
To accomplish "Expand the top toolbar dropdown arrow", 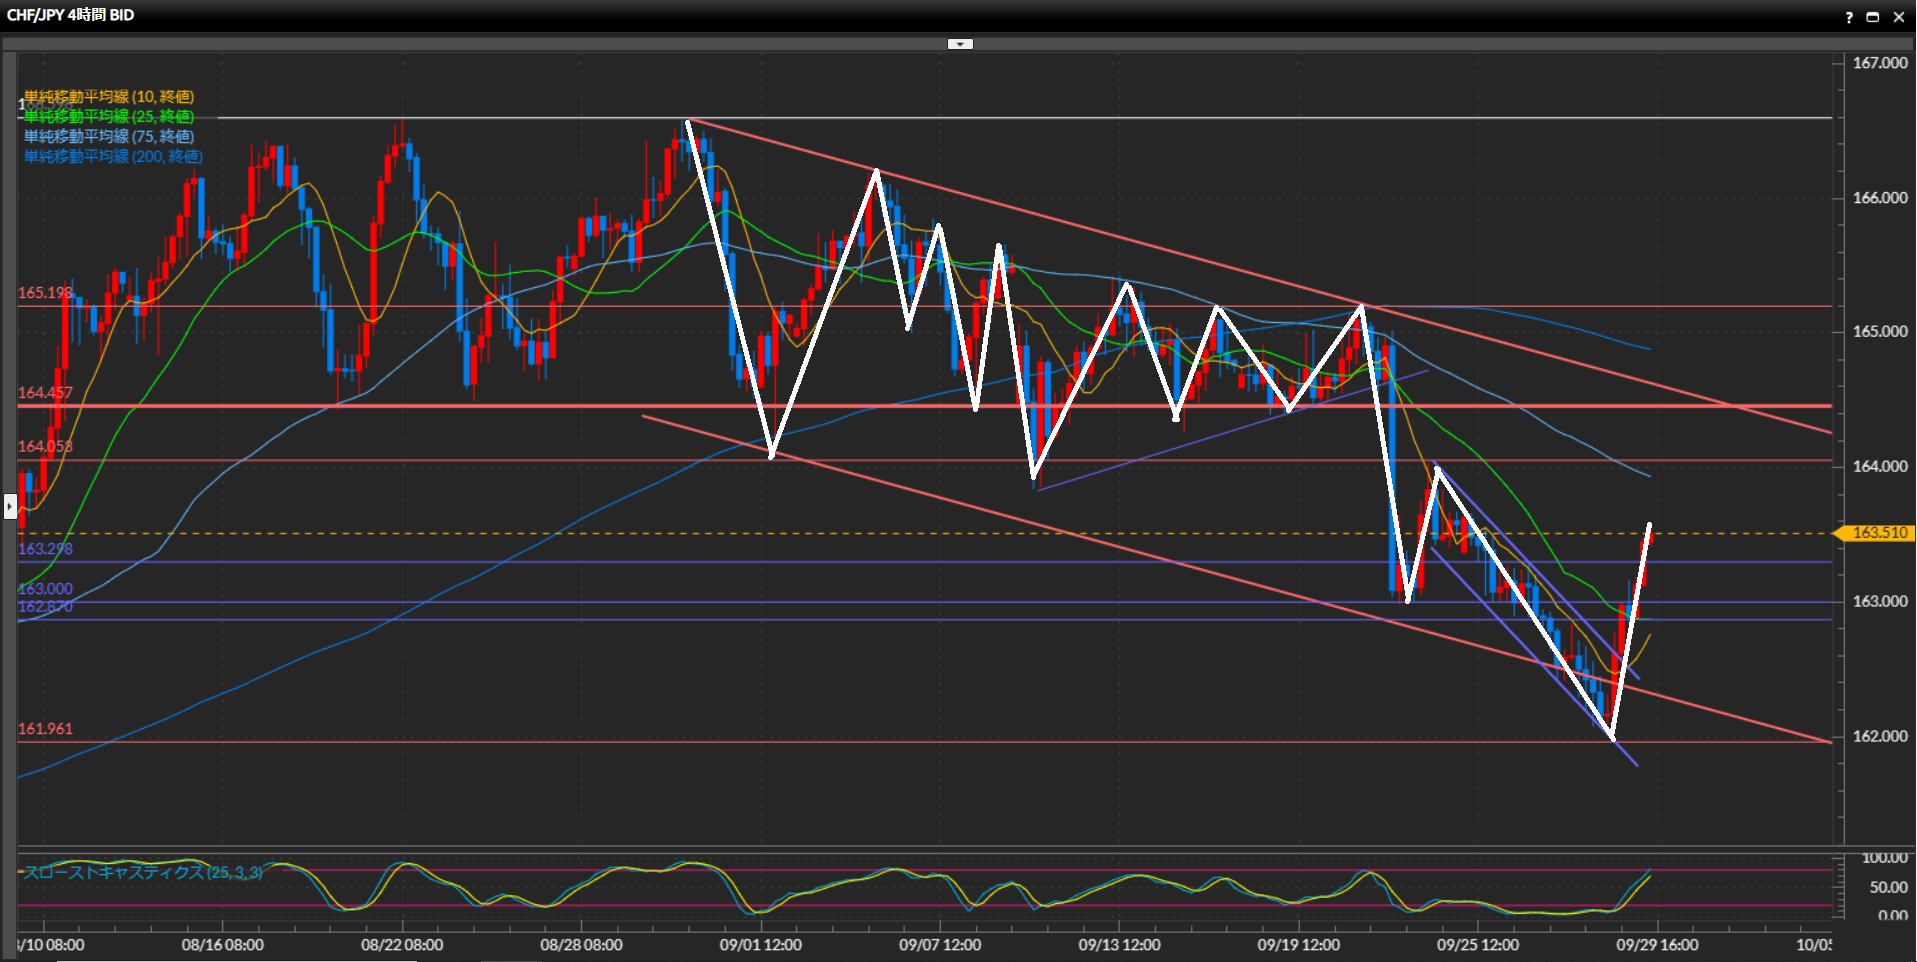I will (x=960, y=44).
